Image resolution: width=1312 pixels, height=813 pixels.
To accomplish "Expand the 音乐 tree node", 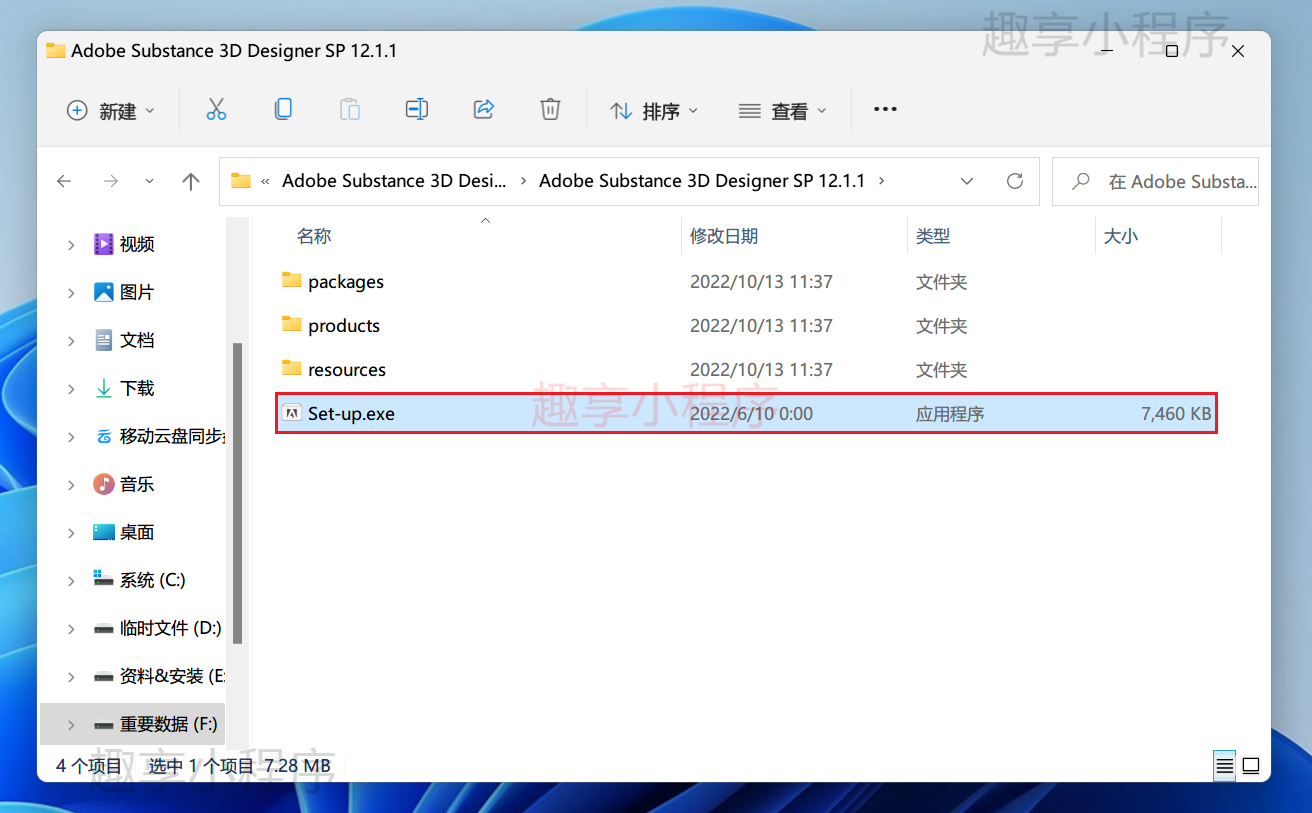I will tap(71, 484).
